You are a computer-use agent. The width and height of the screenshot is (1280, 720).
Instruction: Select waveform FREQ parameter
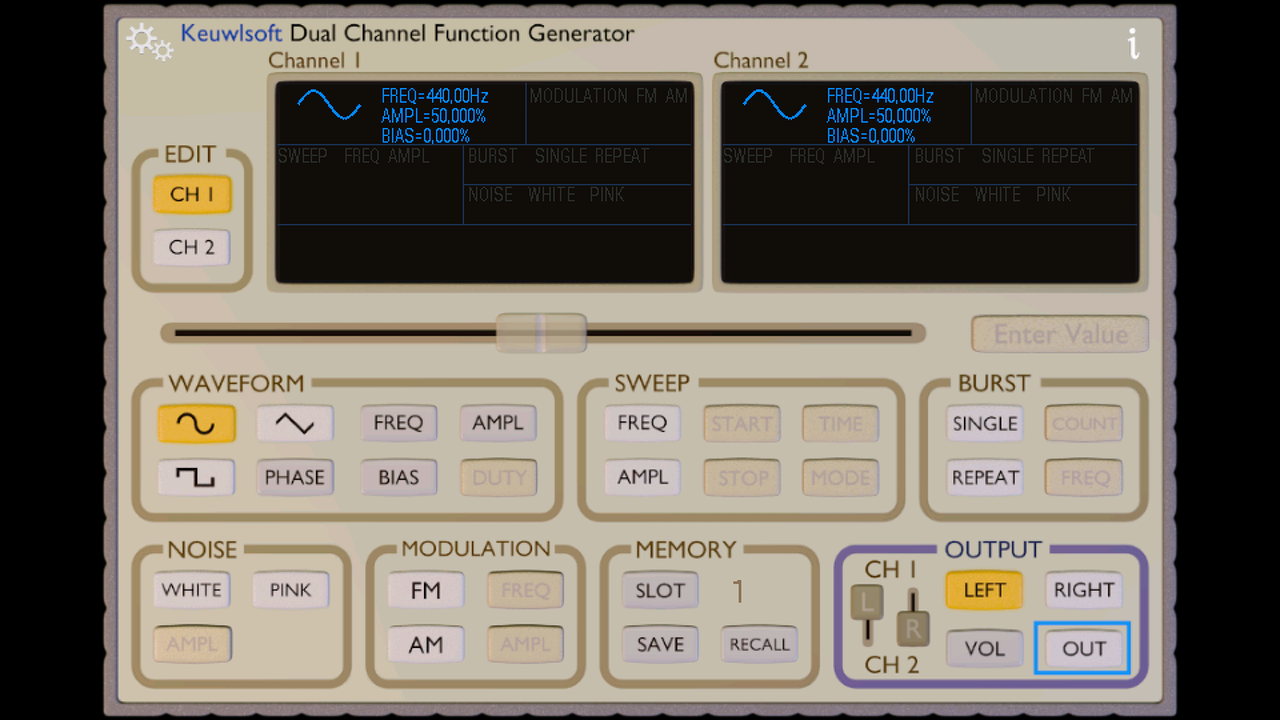click(398, 424)
